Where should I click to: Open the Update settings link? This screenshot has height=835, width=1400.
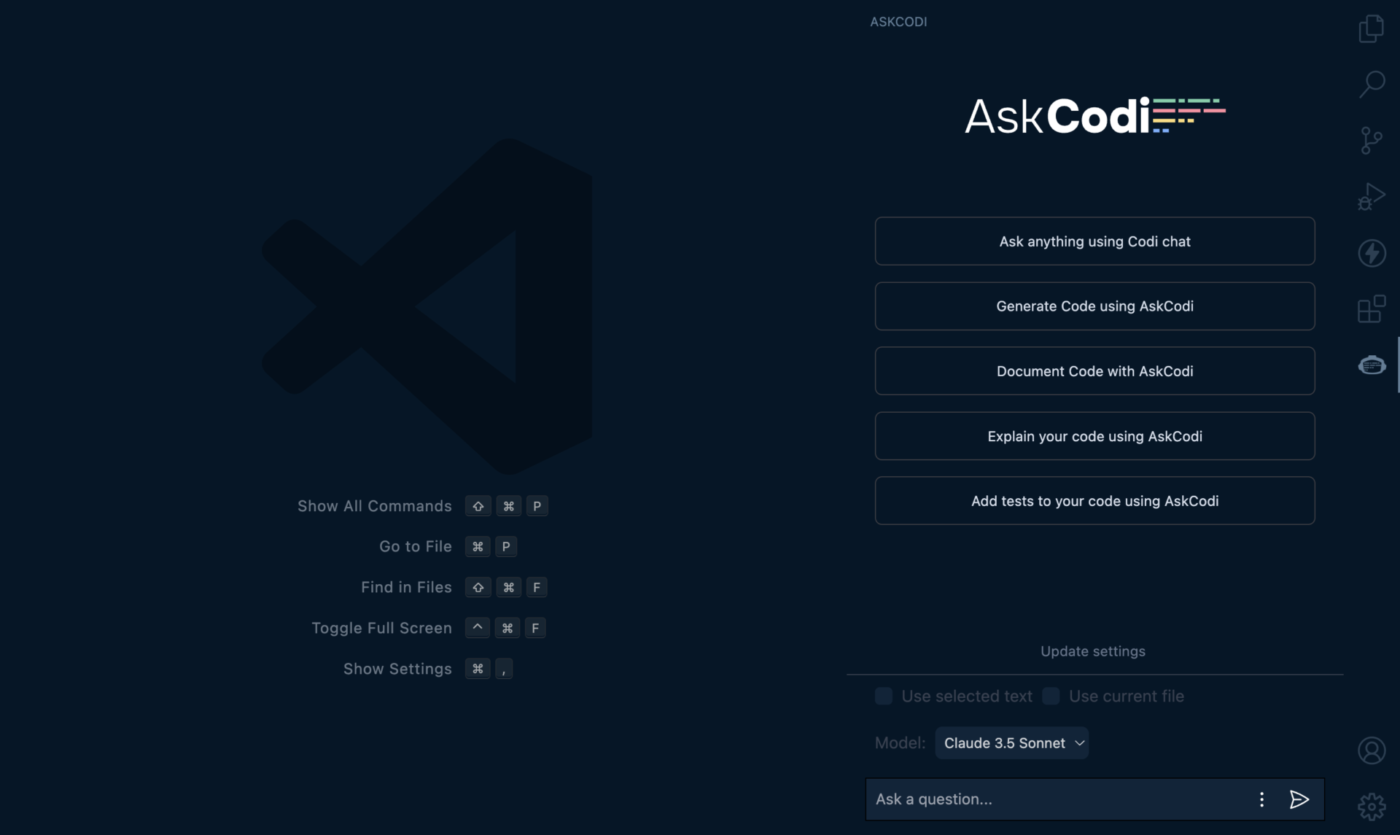[x=1093, y=651]
